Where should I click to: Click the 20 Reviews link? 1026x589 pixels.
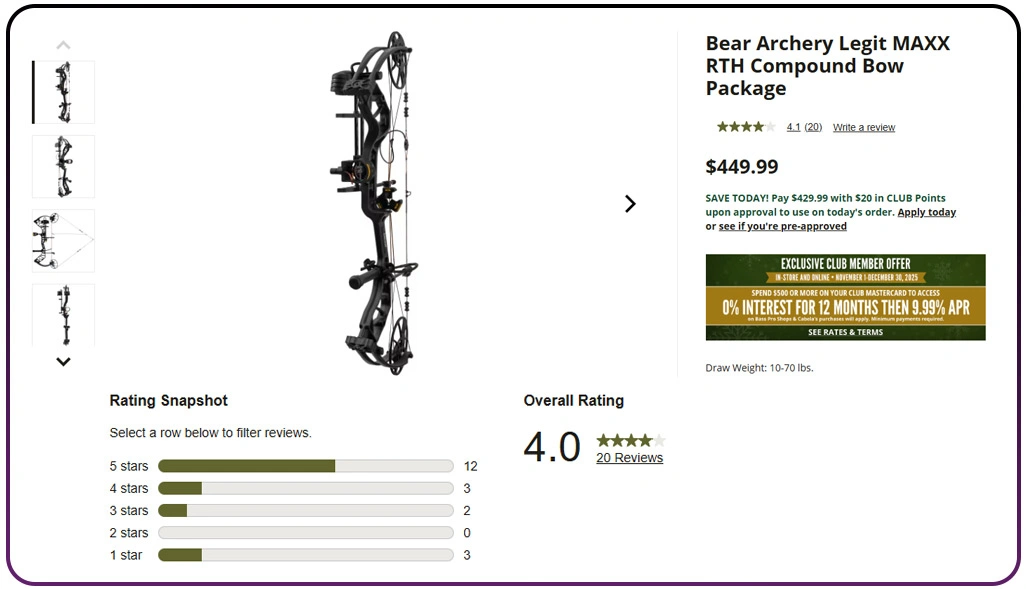629,458
